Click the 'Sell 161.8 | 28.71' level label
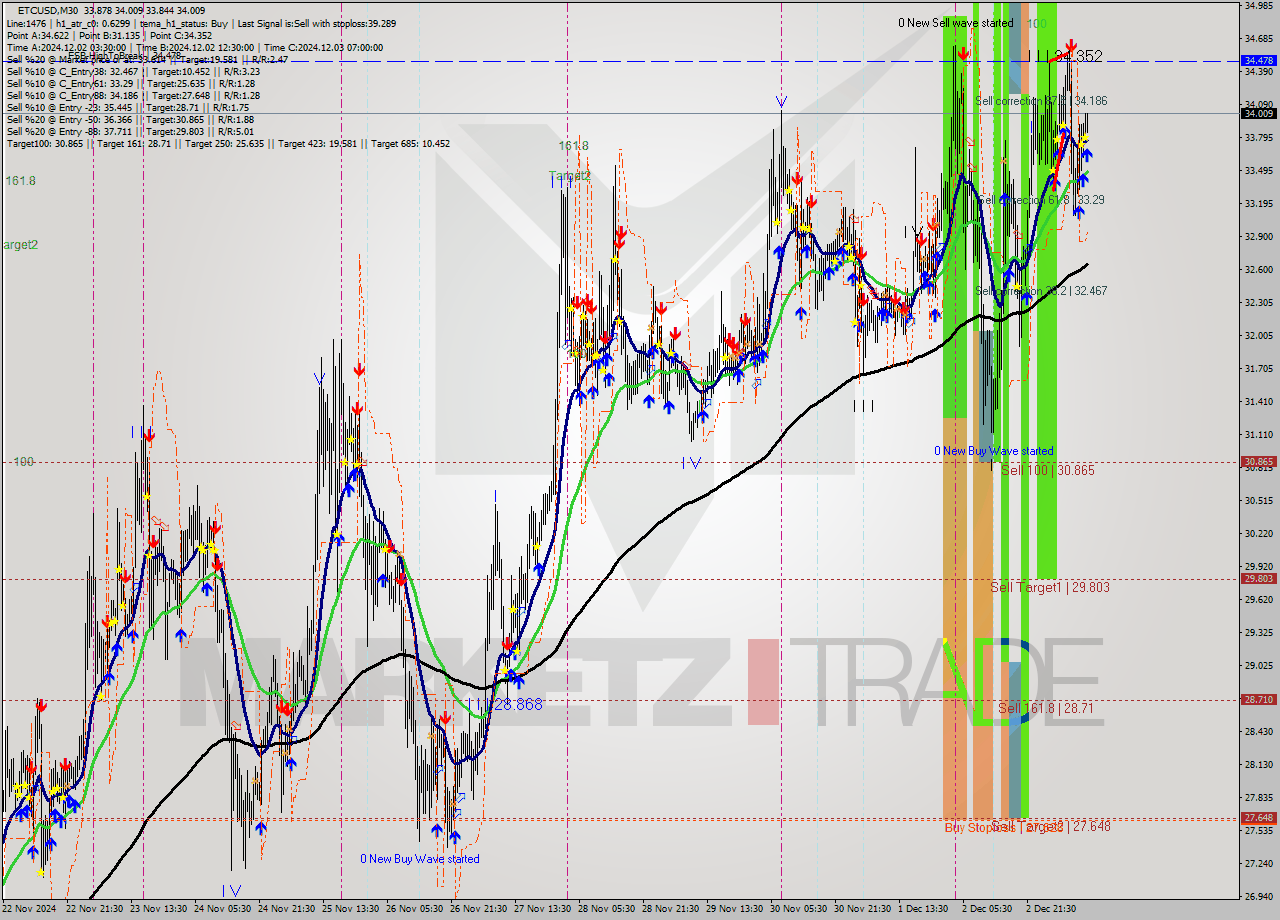 click(1046, 708)
